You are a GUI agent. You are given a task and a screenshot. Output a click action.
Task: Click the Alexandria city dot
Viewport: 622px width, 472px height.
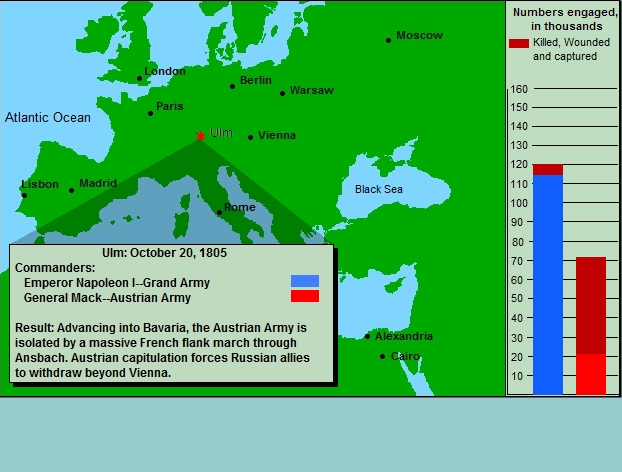pos(367,336)
